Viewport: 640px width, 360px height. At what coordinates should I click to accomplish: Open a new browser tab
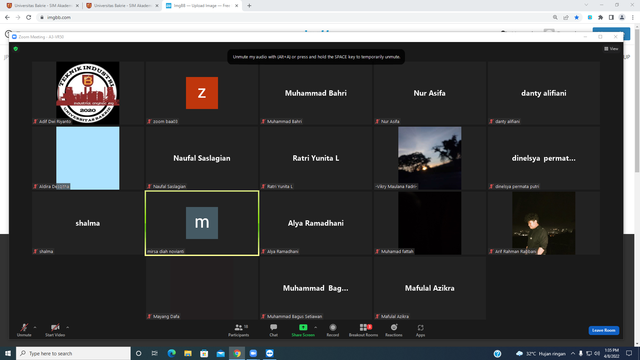(x=249, y=6)
